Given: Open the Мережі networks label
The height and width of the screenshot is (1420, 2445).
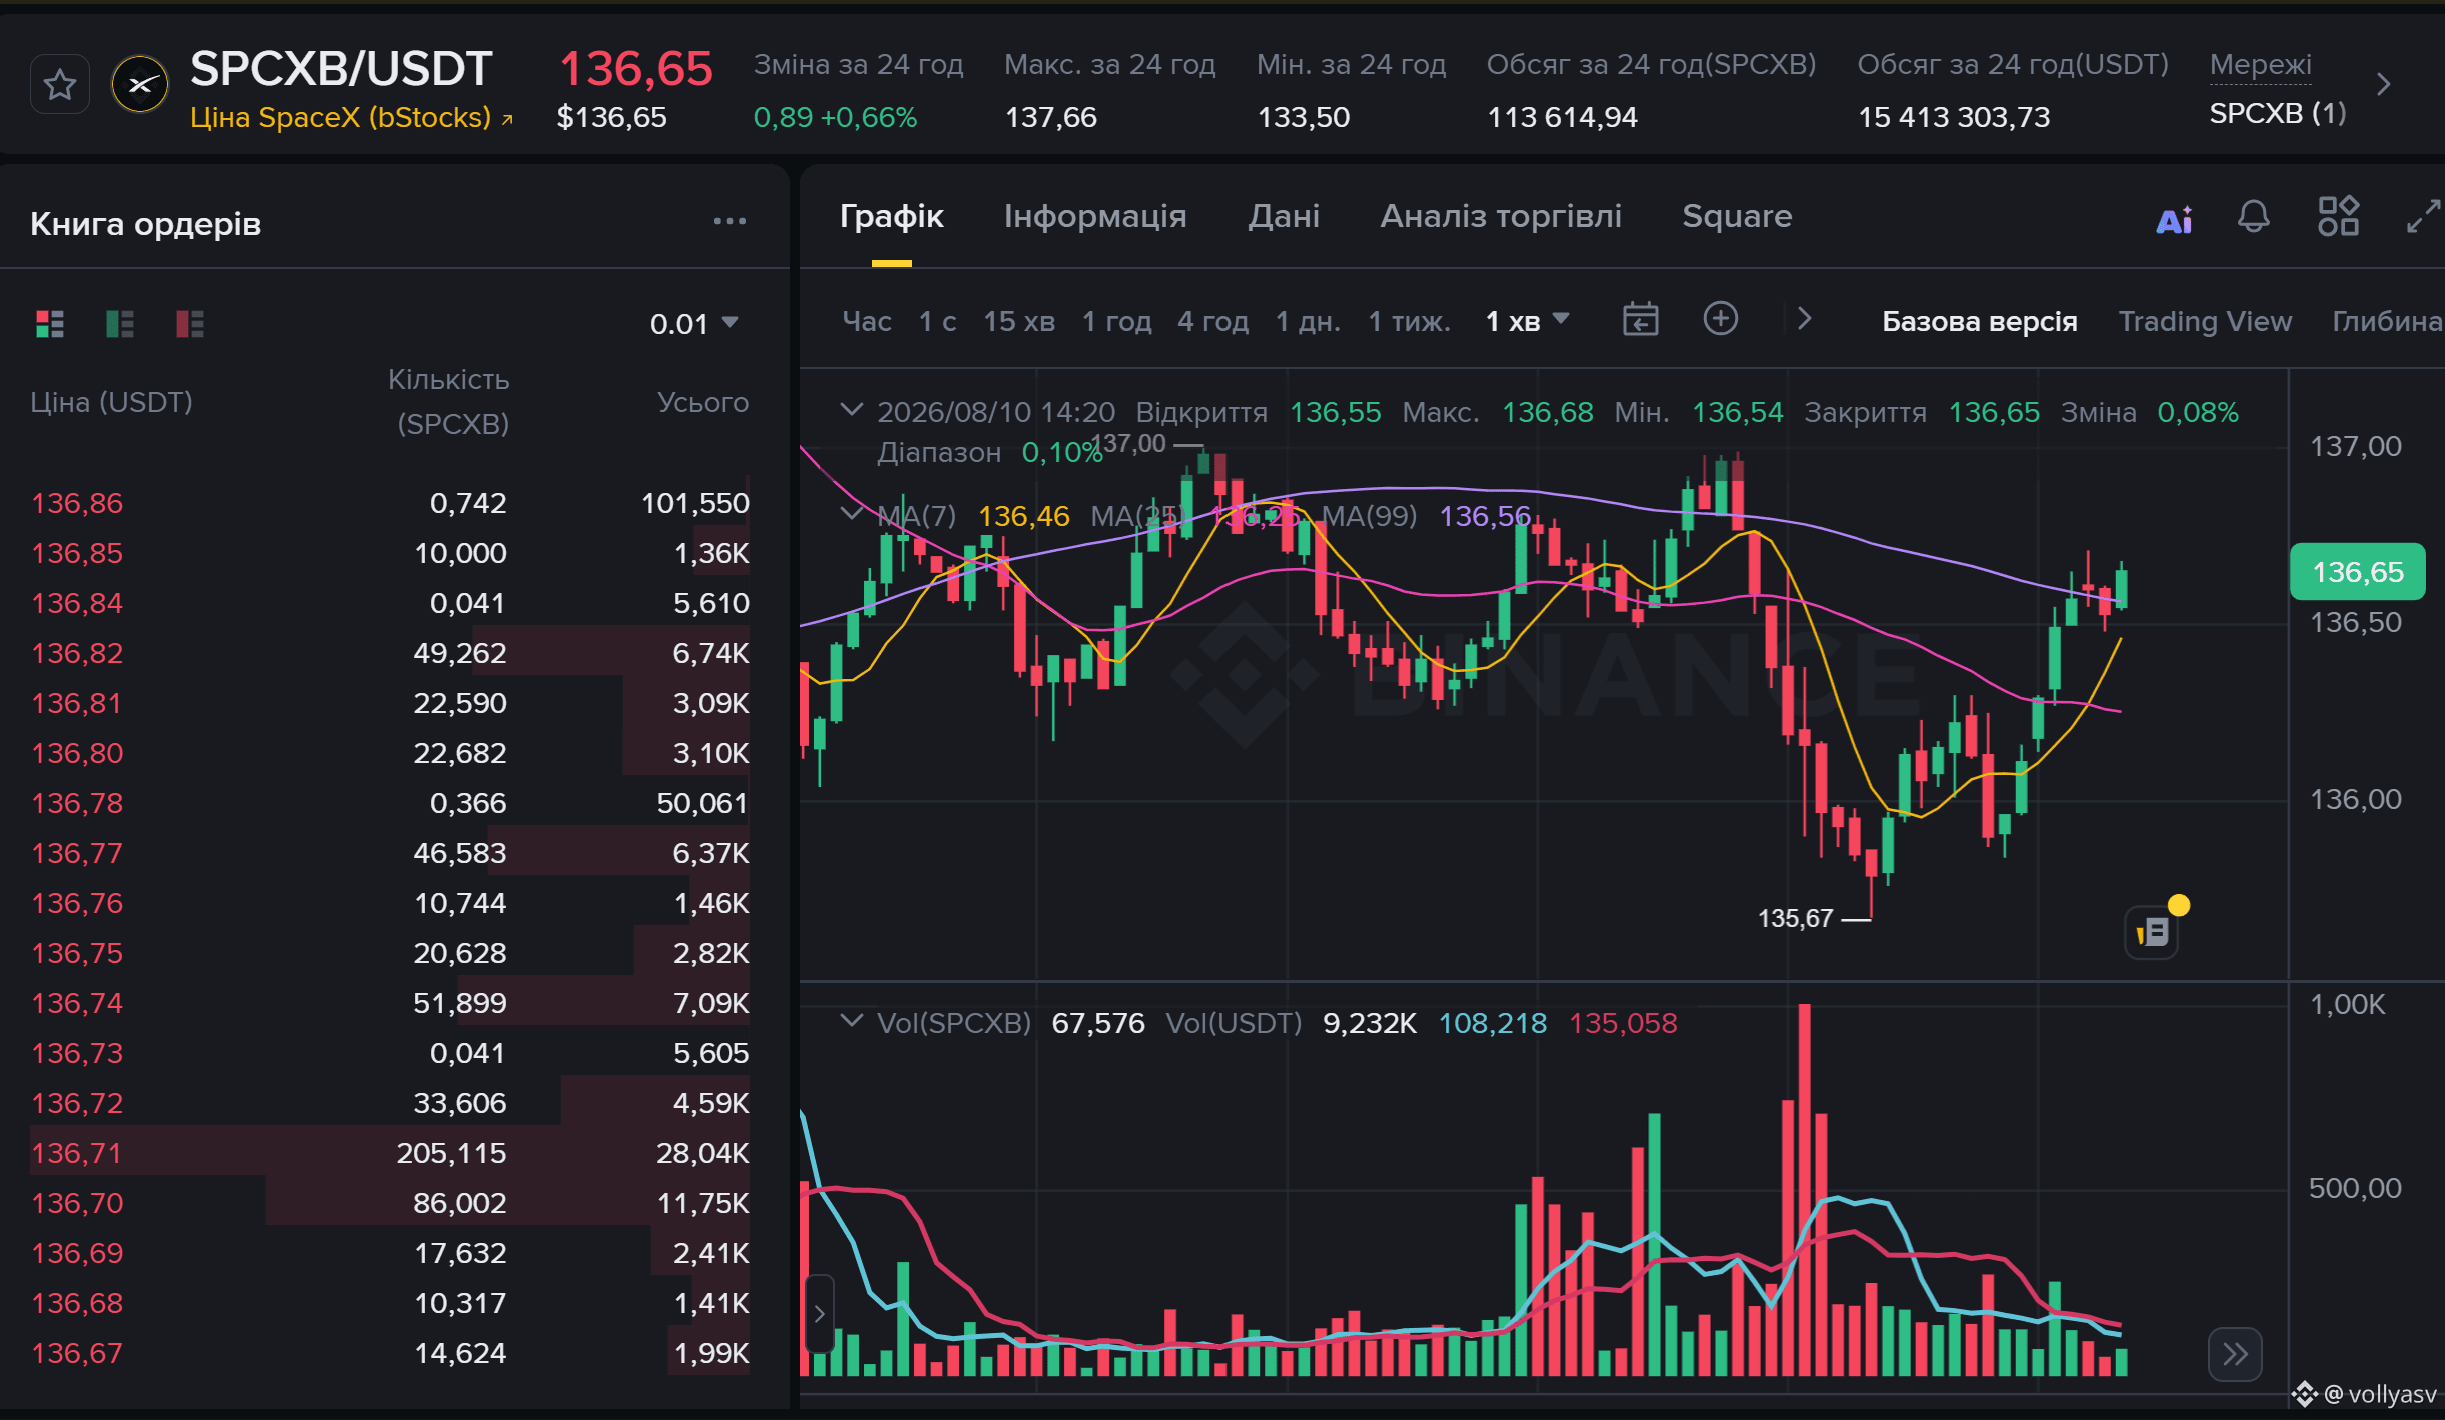Looking at the screenshot, I should coord(2260,64).
